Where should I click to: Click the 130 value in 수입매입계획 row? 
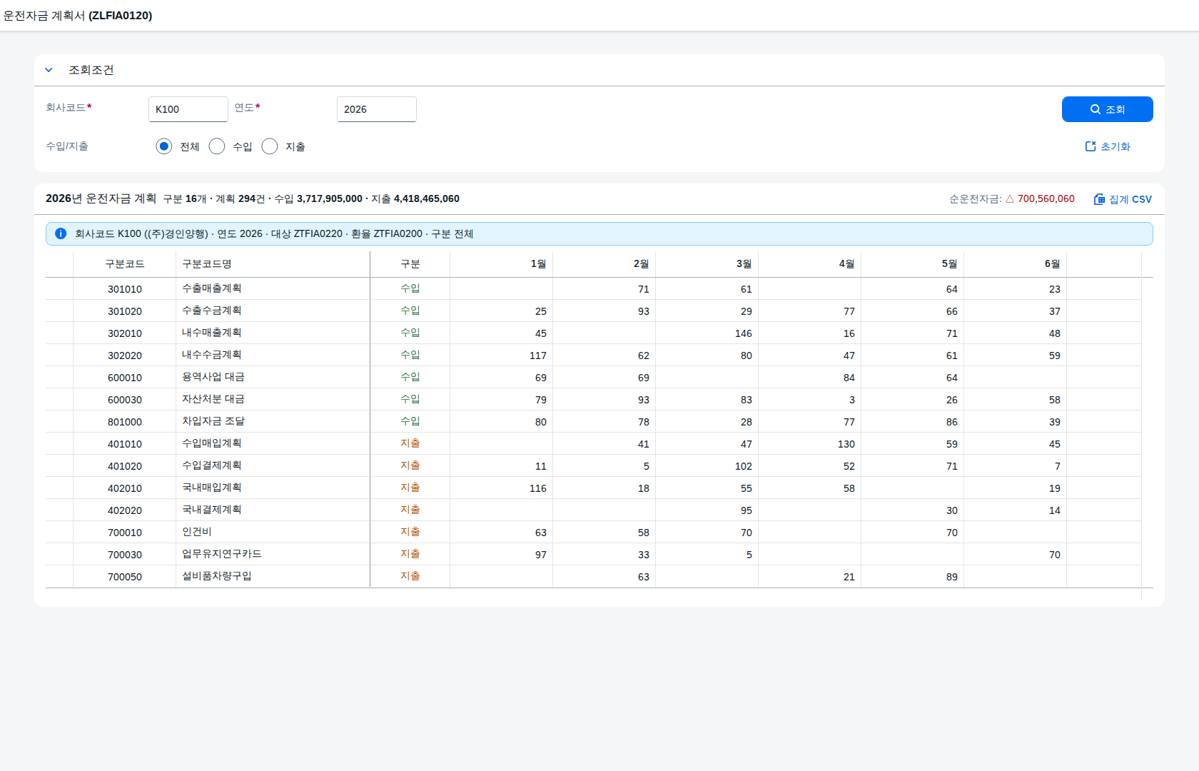[846, 444]
